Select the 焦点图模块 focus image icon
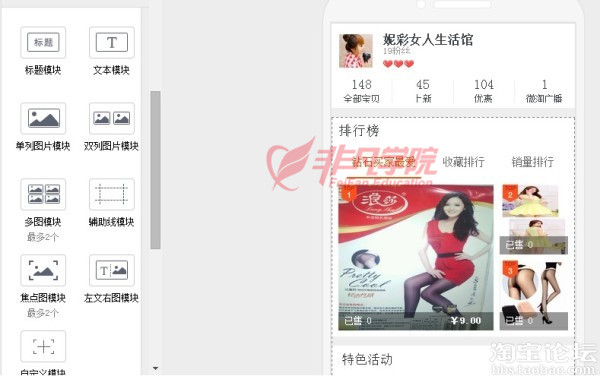 (43, 270)
